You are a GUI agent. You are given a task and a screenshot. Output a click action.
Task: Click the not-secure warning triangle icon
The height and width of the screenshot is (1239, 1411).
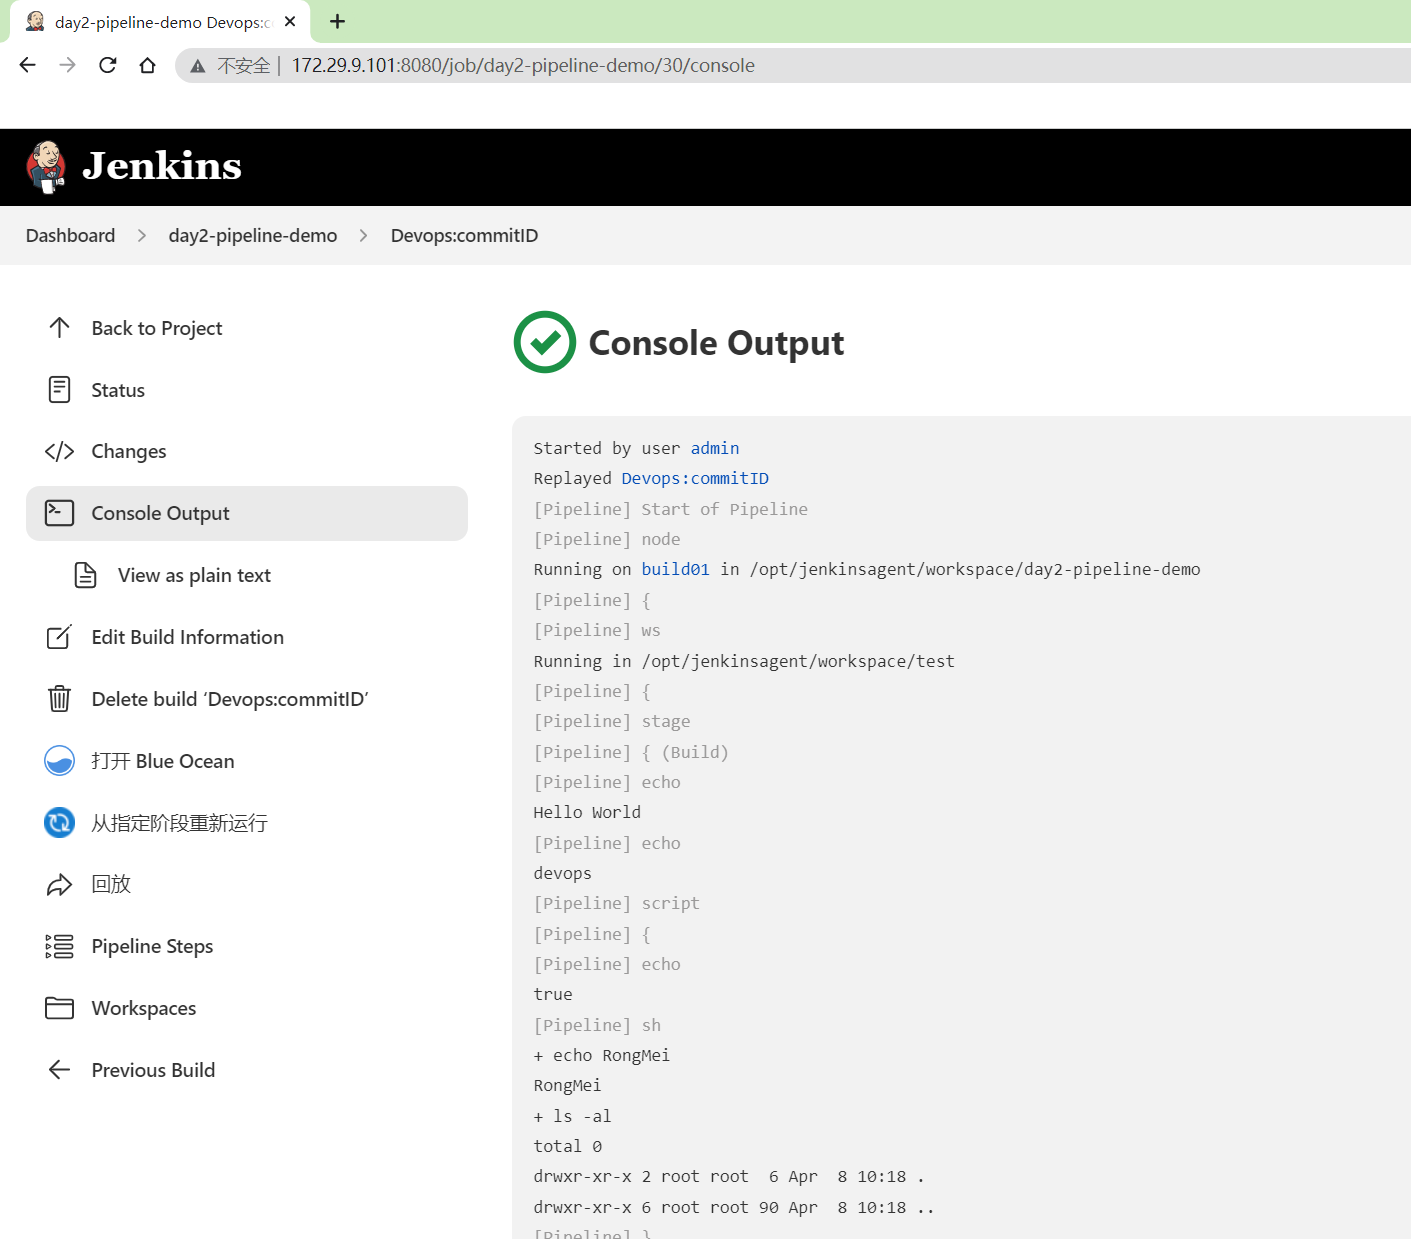198,66
